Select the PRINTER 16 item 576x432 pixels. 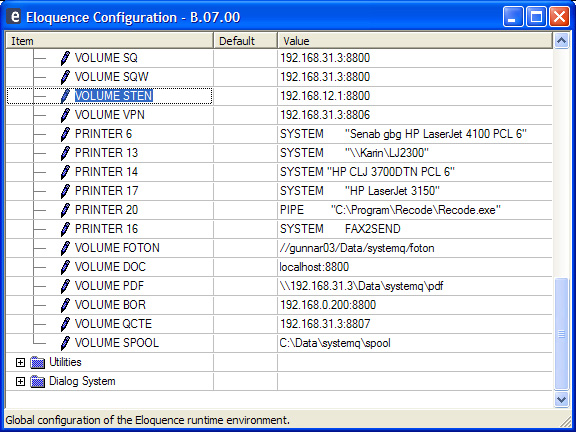coord(107,229)
